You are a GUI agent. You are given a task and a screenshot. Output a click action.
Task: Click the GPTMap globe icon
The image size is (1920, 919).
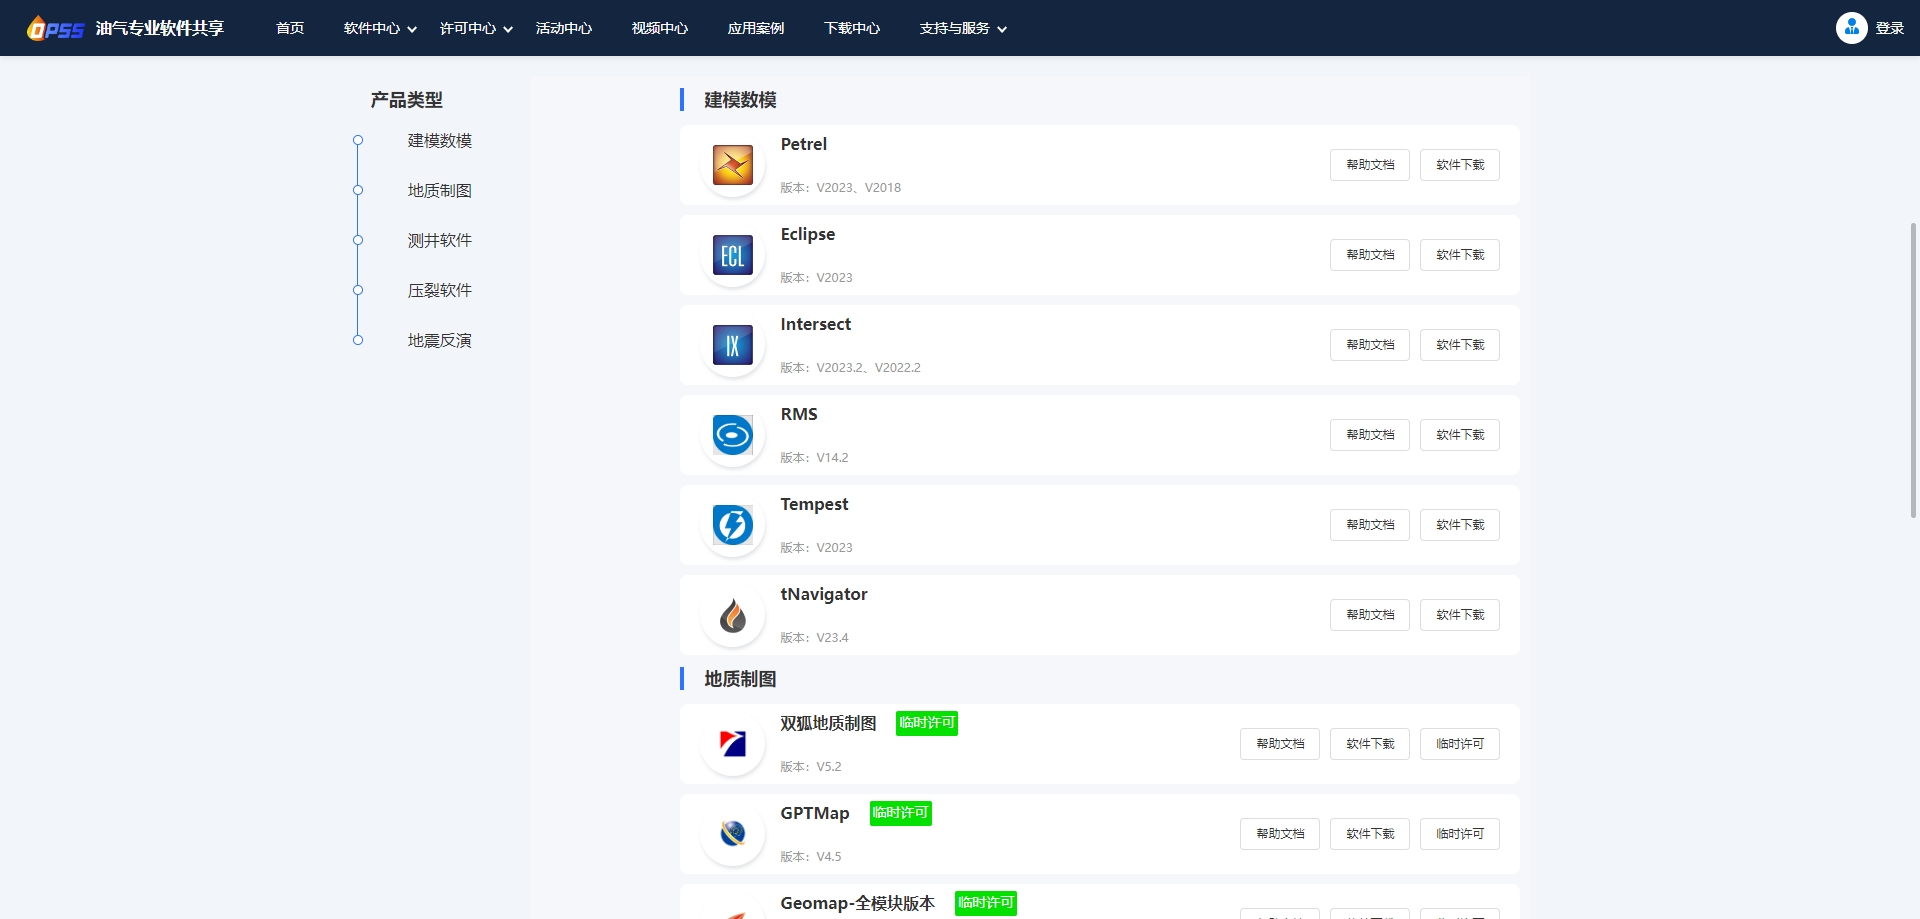(733, 834)
